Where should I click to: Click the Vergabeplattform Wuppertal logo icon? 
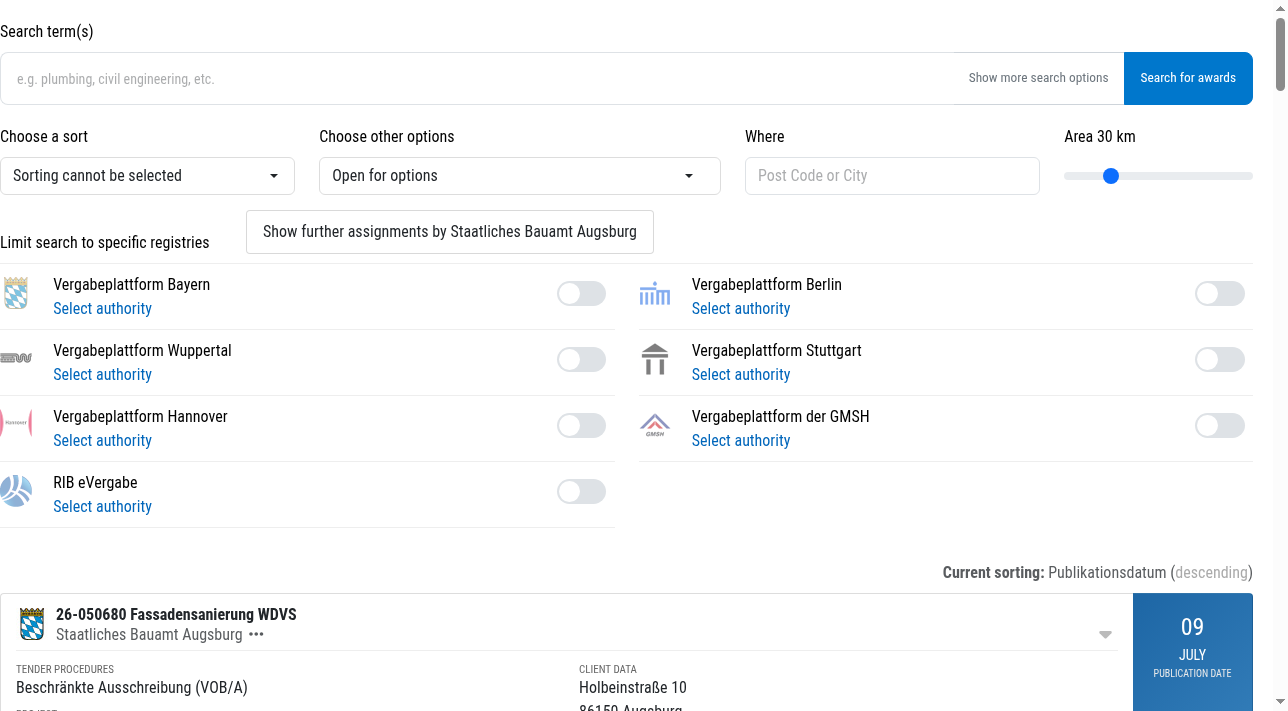point(16,358)
